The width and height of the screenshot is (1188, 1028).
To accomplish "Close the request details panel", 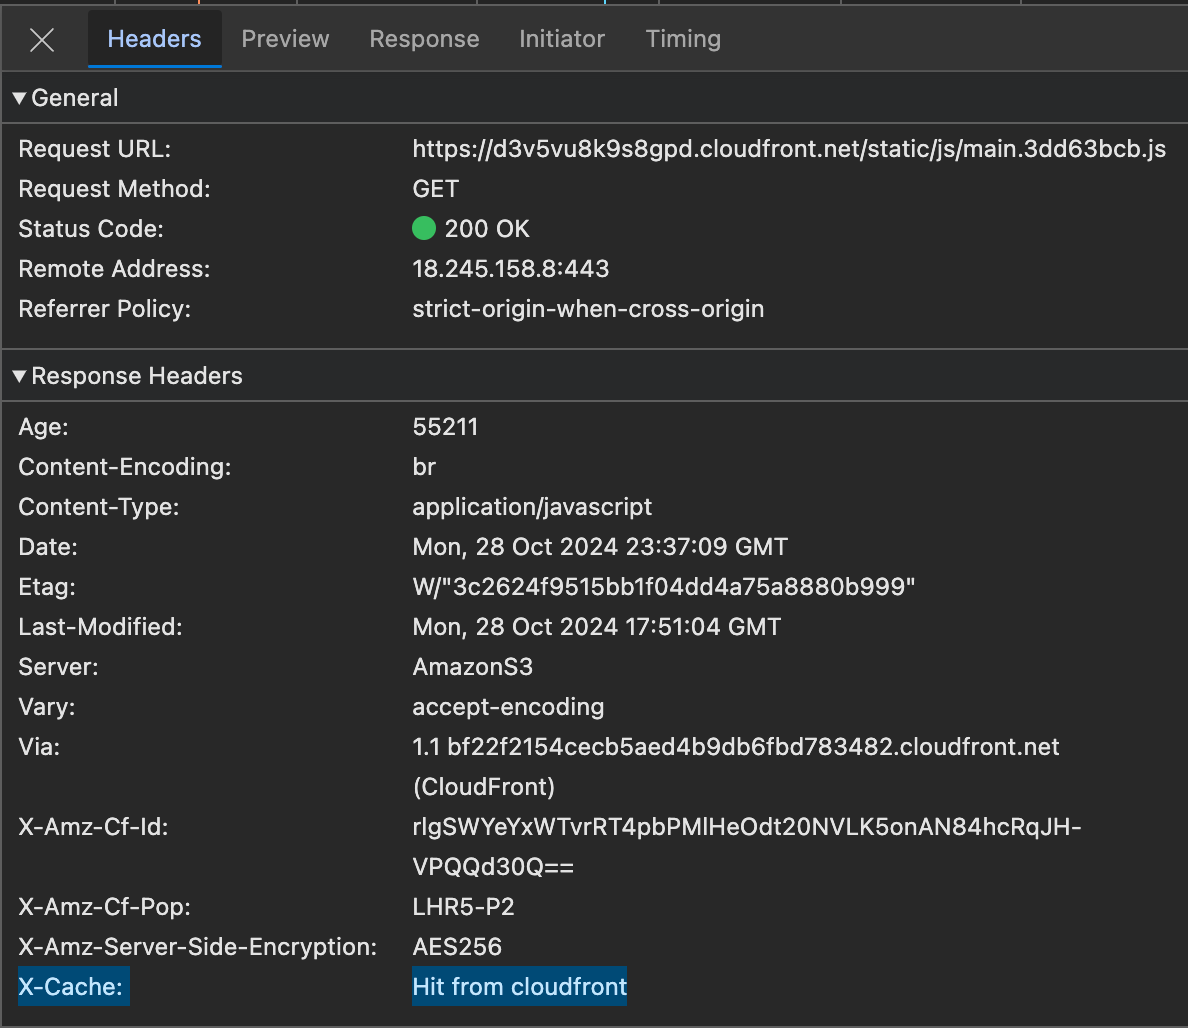I will [42, 40].
